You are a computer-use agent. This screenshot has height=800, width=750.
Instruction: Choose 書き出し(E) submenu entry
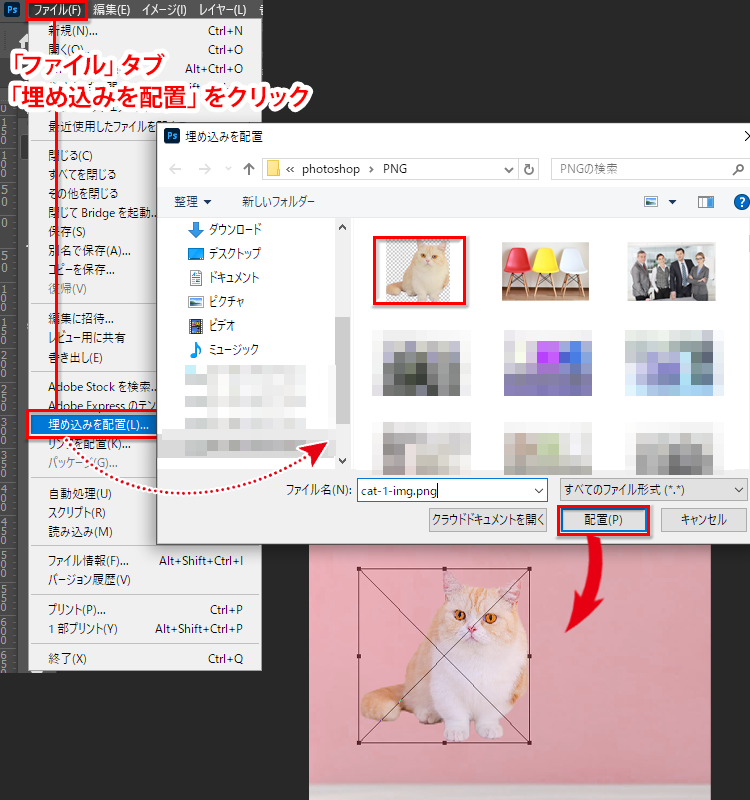94,358
